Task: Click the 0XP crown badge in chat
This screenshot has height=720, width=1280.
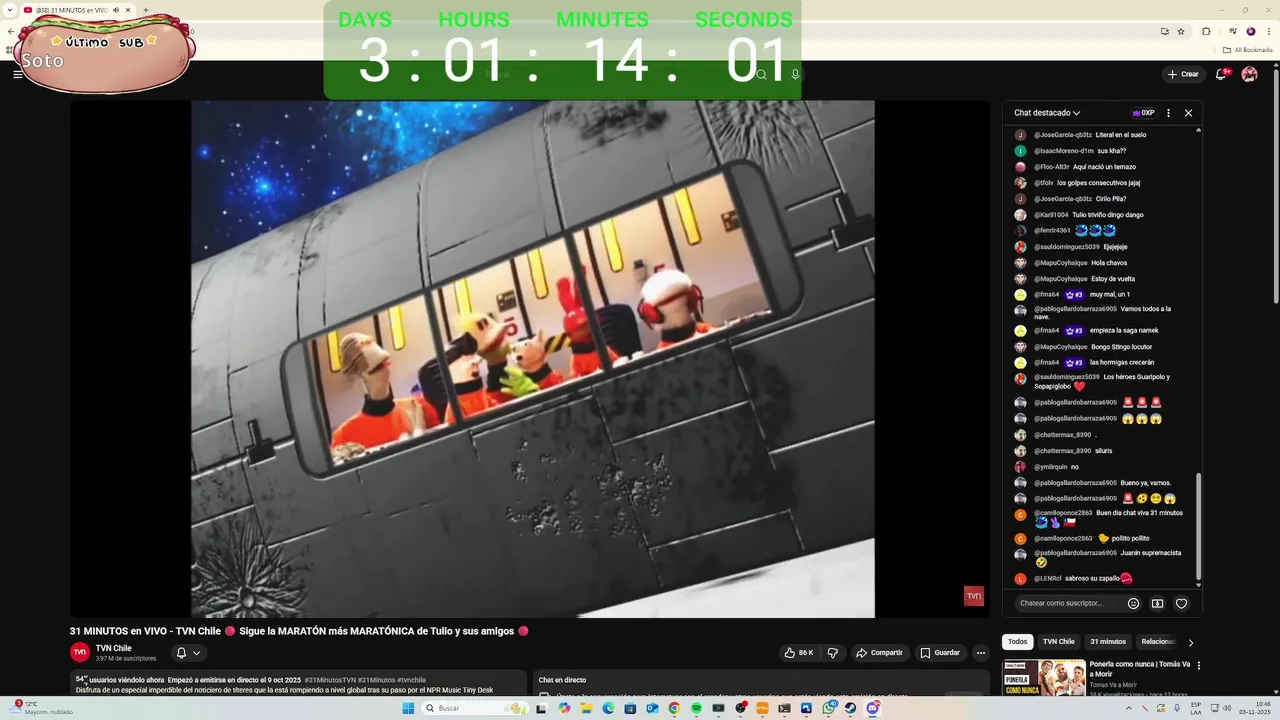Action: [x=1143, y=113]
